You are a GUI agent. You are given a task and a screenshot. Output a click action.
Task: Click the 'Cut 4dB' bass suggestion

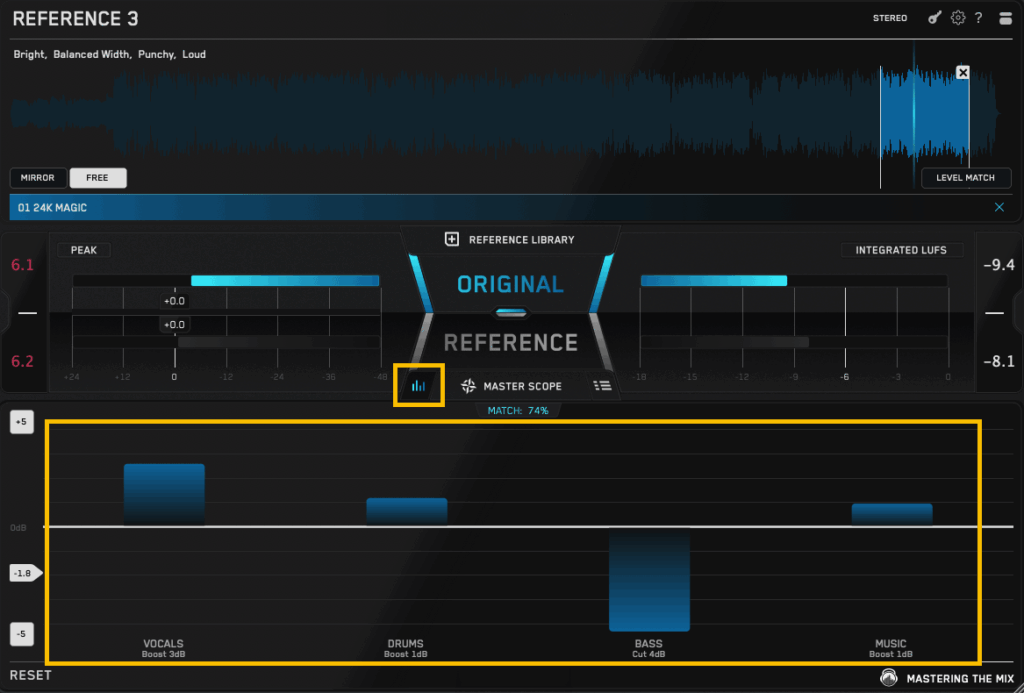[648, 654]
